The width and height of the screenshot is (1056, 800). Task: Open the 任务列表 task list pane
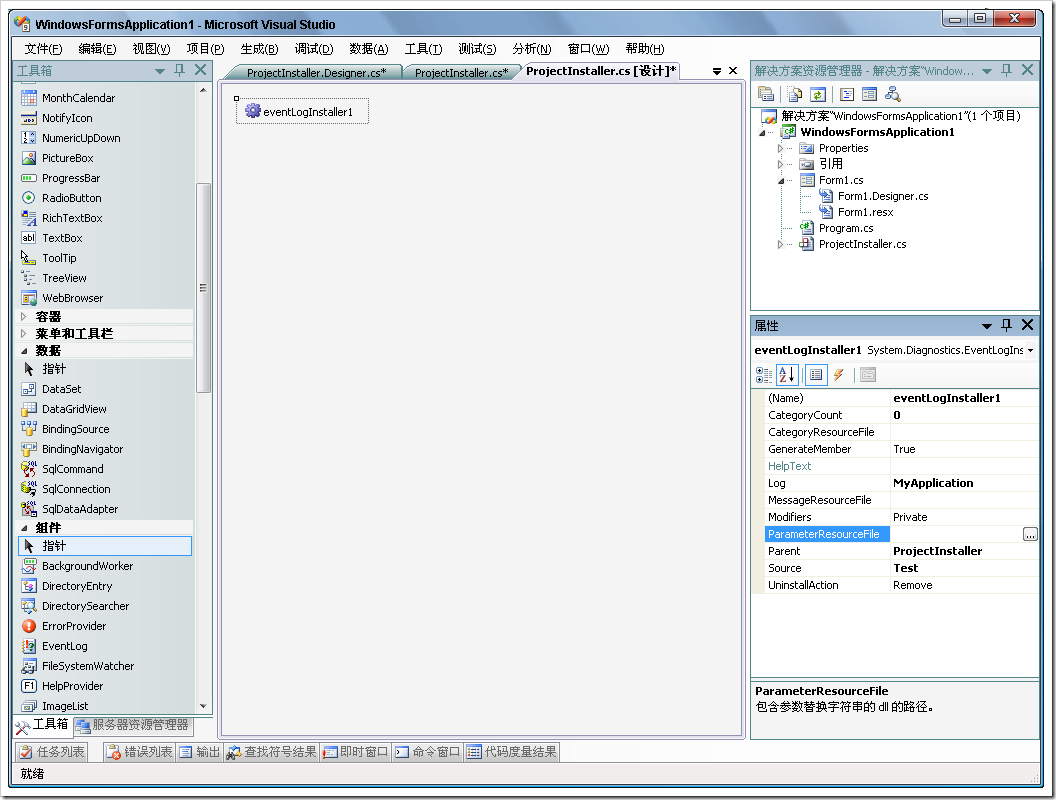click(x=52, y=752)
